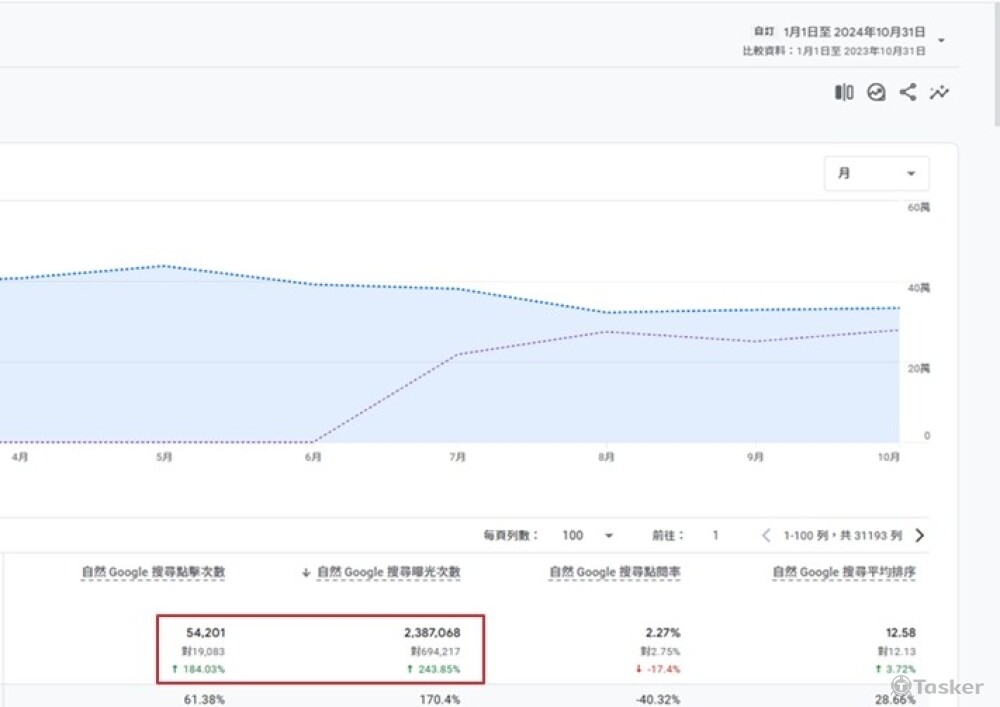Go to the previous page of table rows
The image size is (1000, 707).
pyautogui.click(x=766, y=535)
